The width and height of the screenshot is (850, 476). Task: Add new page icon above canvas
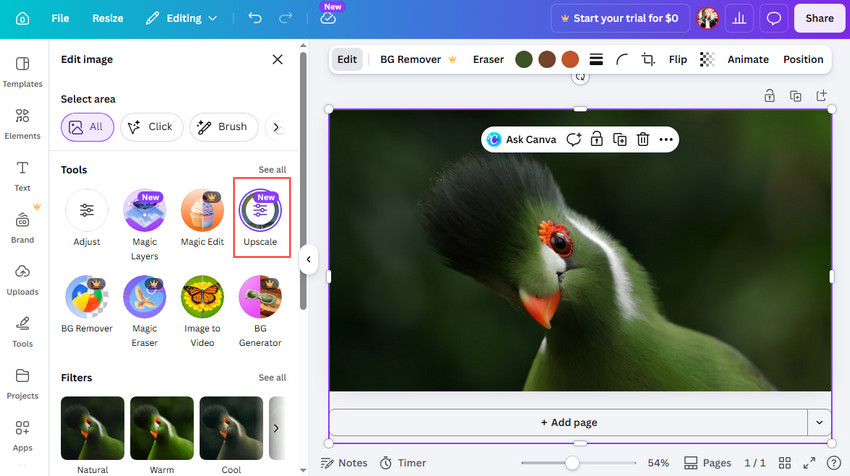coord(821,96)
